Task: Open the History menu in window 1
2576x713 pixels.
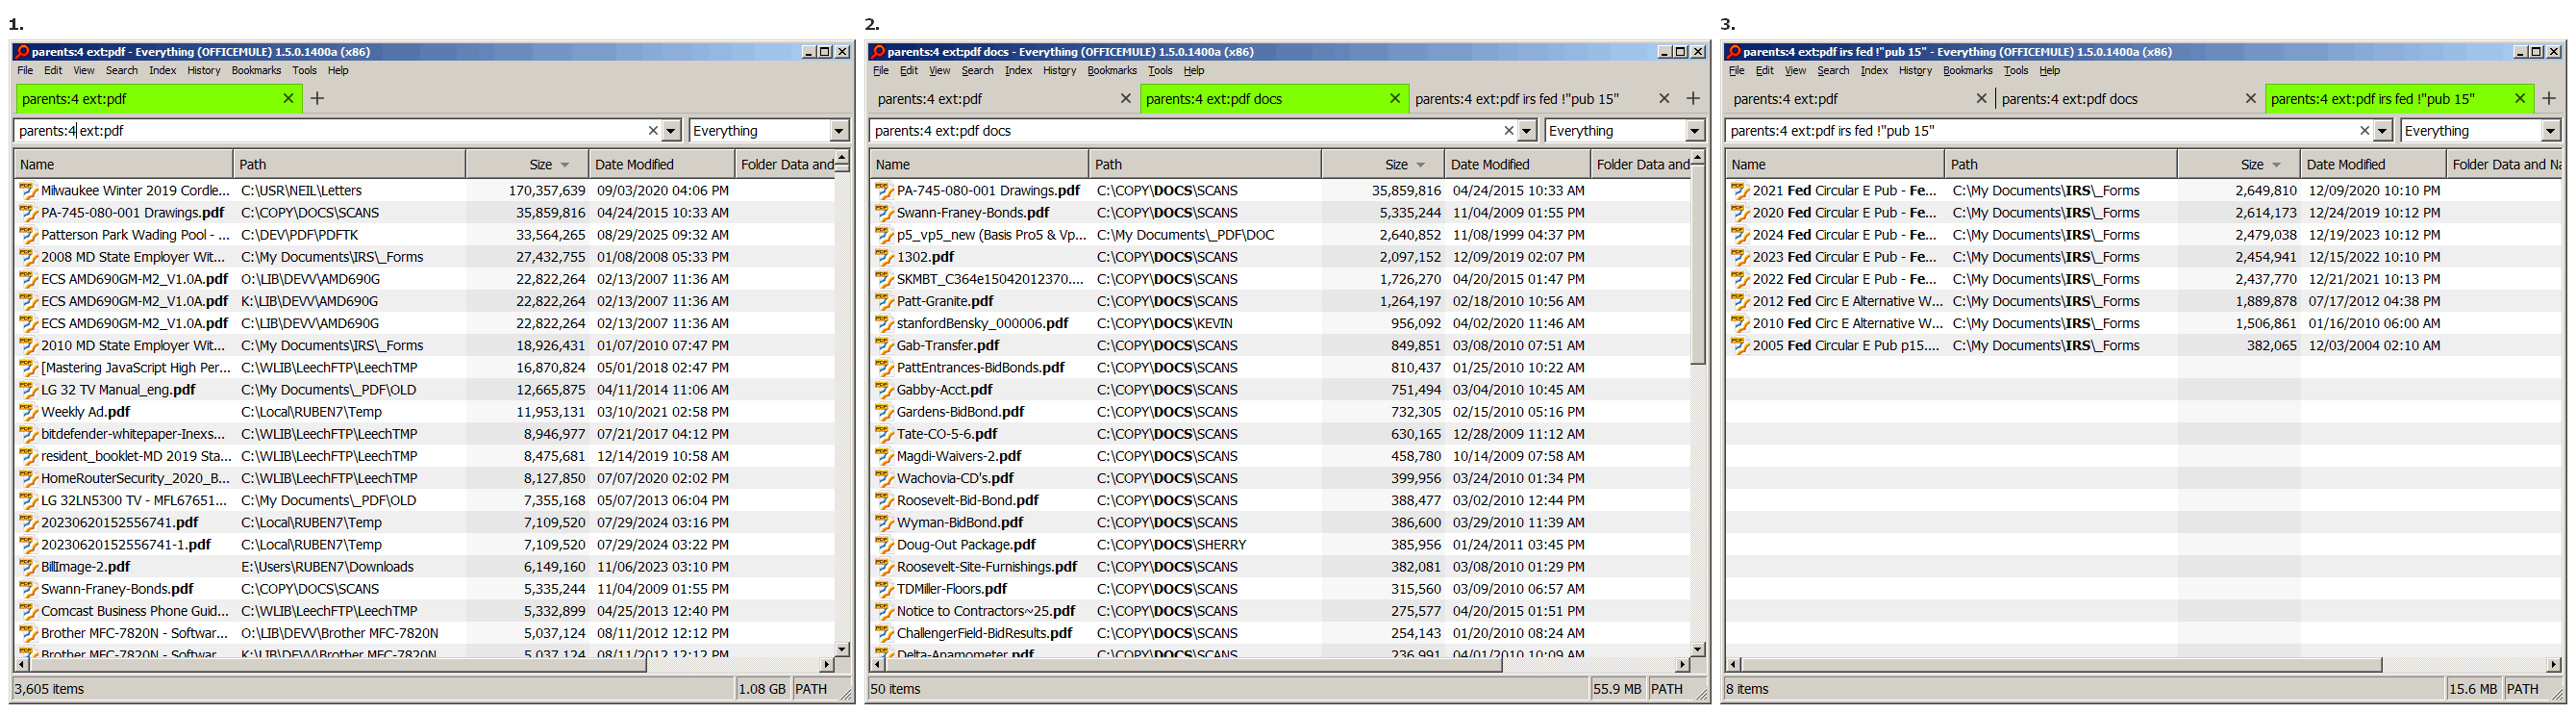Action: point(204,70)
